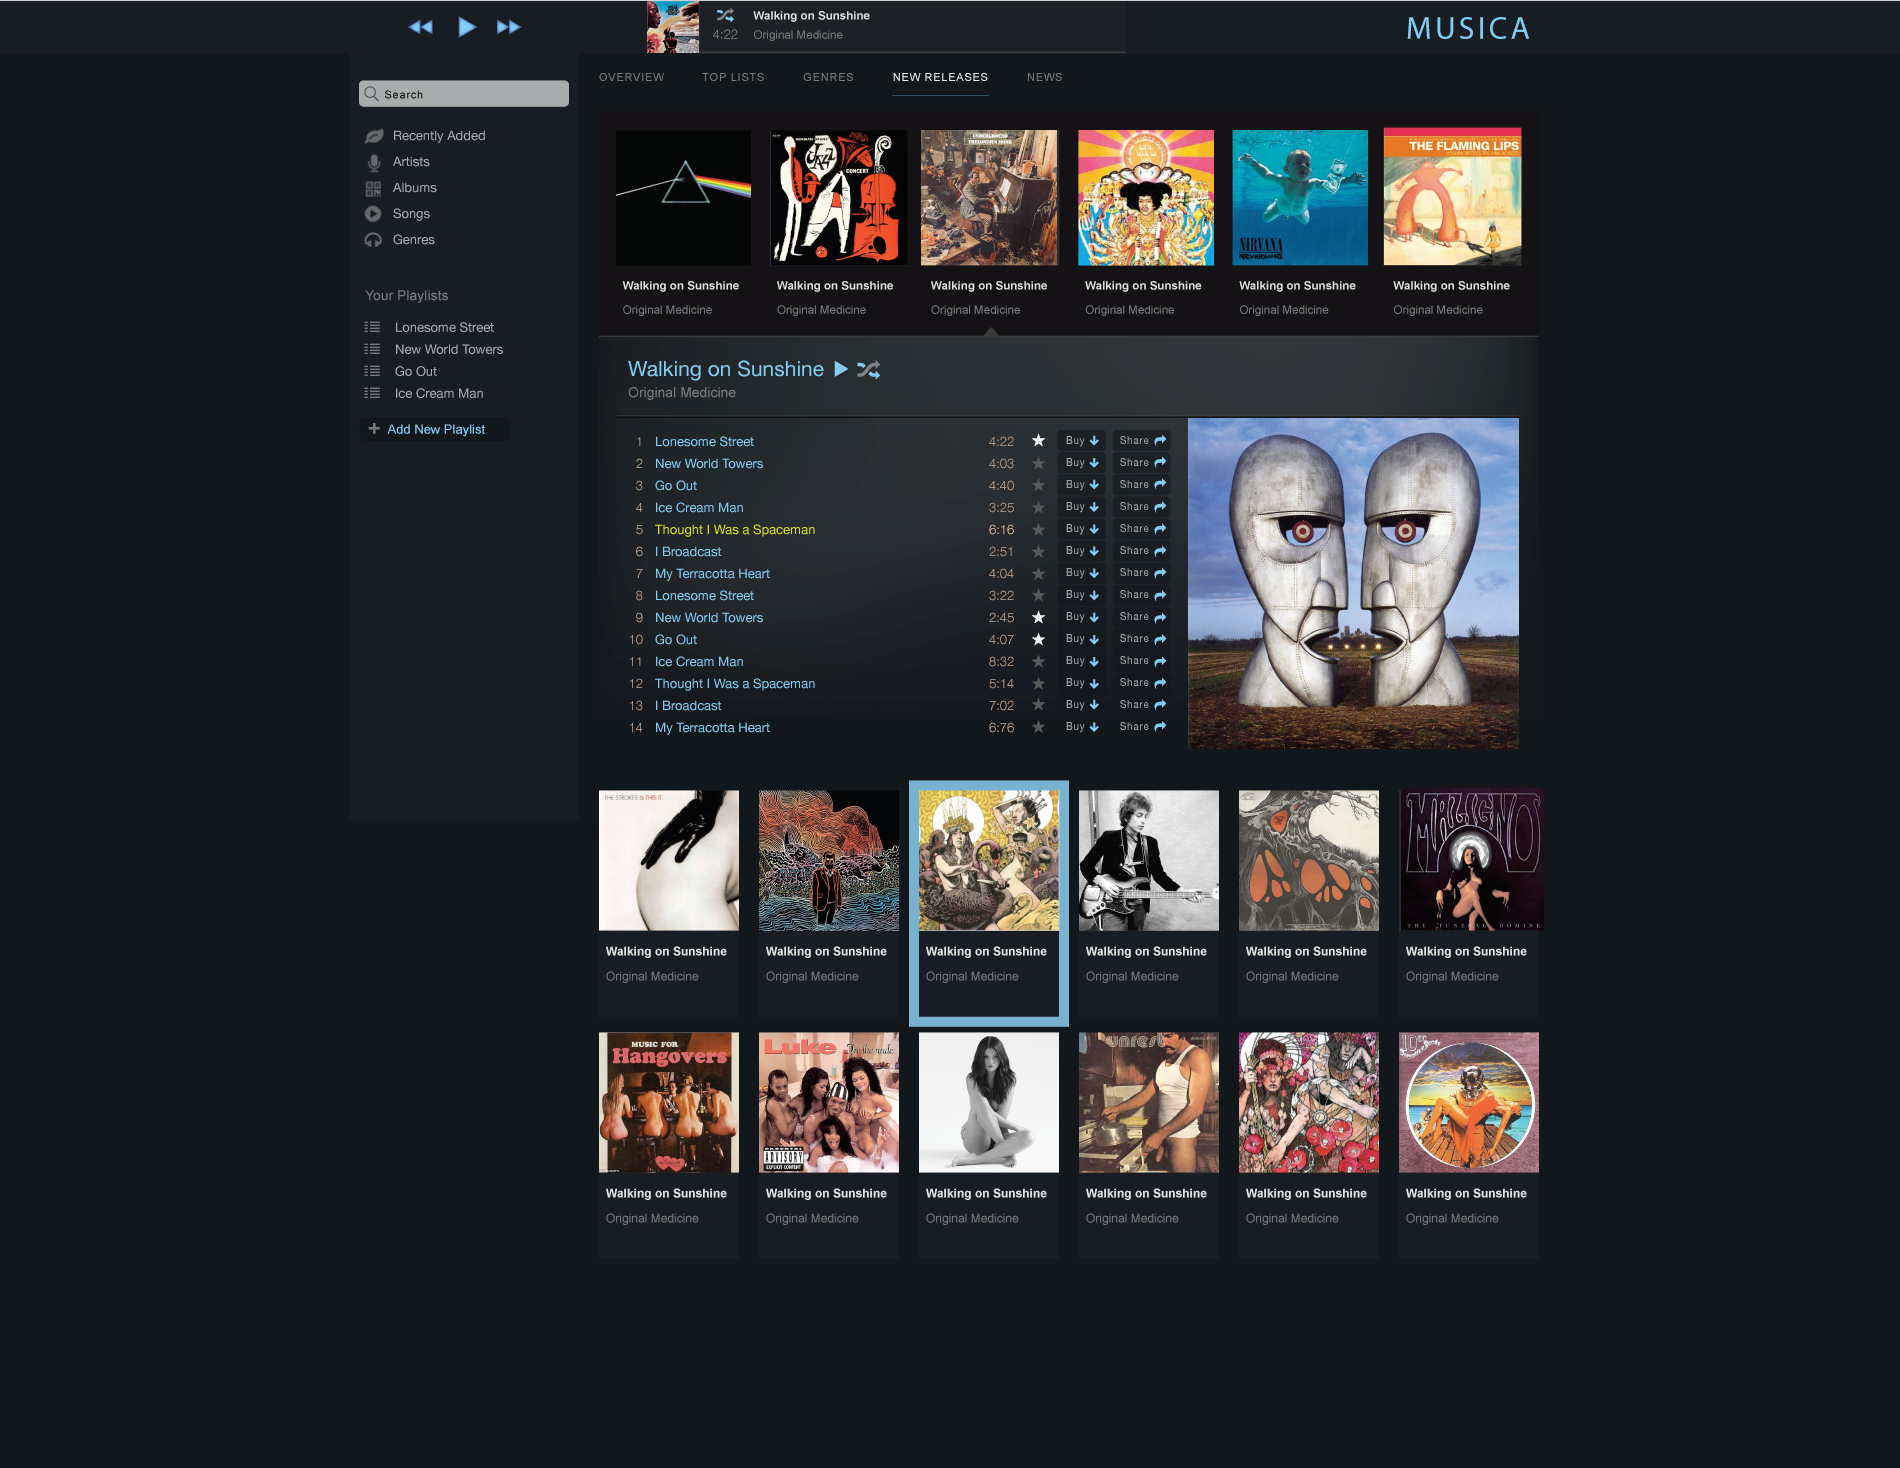
Task: Play track 5 Thought I Was a Spaceman
Action: [735, 529]
